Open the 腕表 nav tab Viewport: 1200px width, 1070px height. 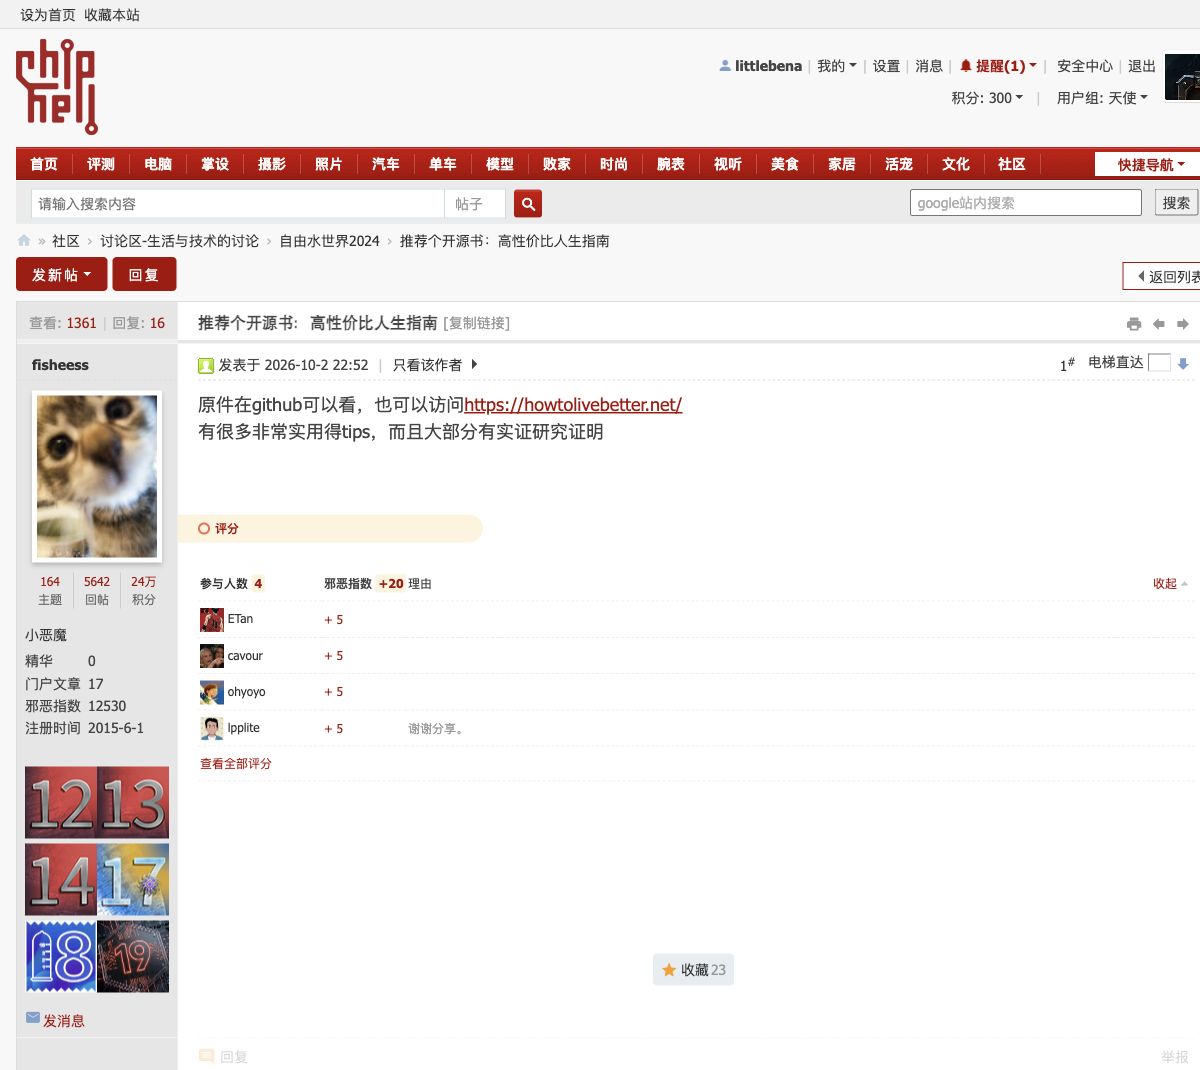point(671,164)
